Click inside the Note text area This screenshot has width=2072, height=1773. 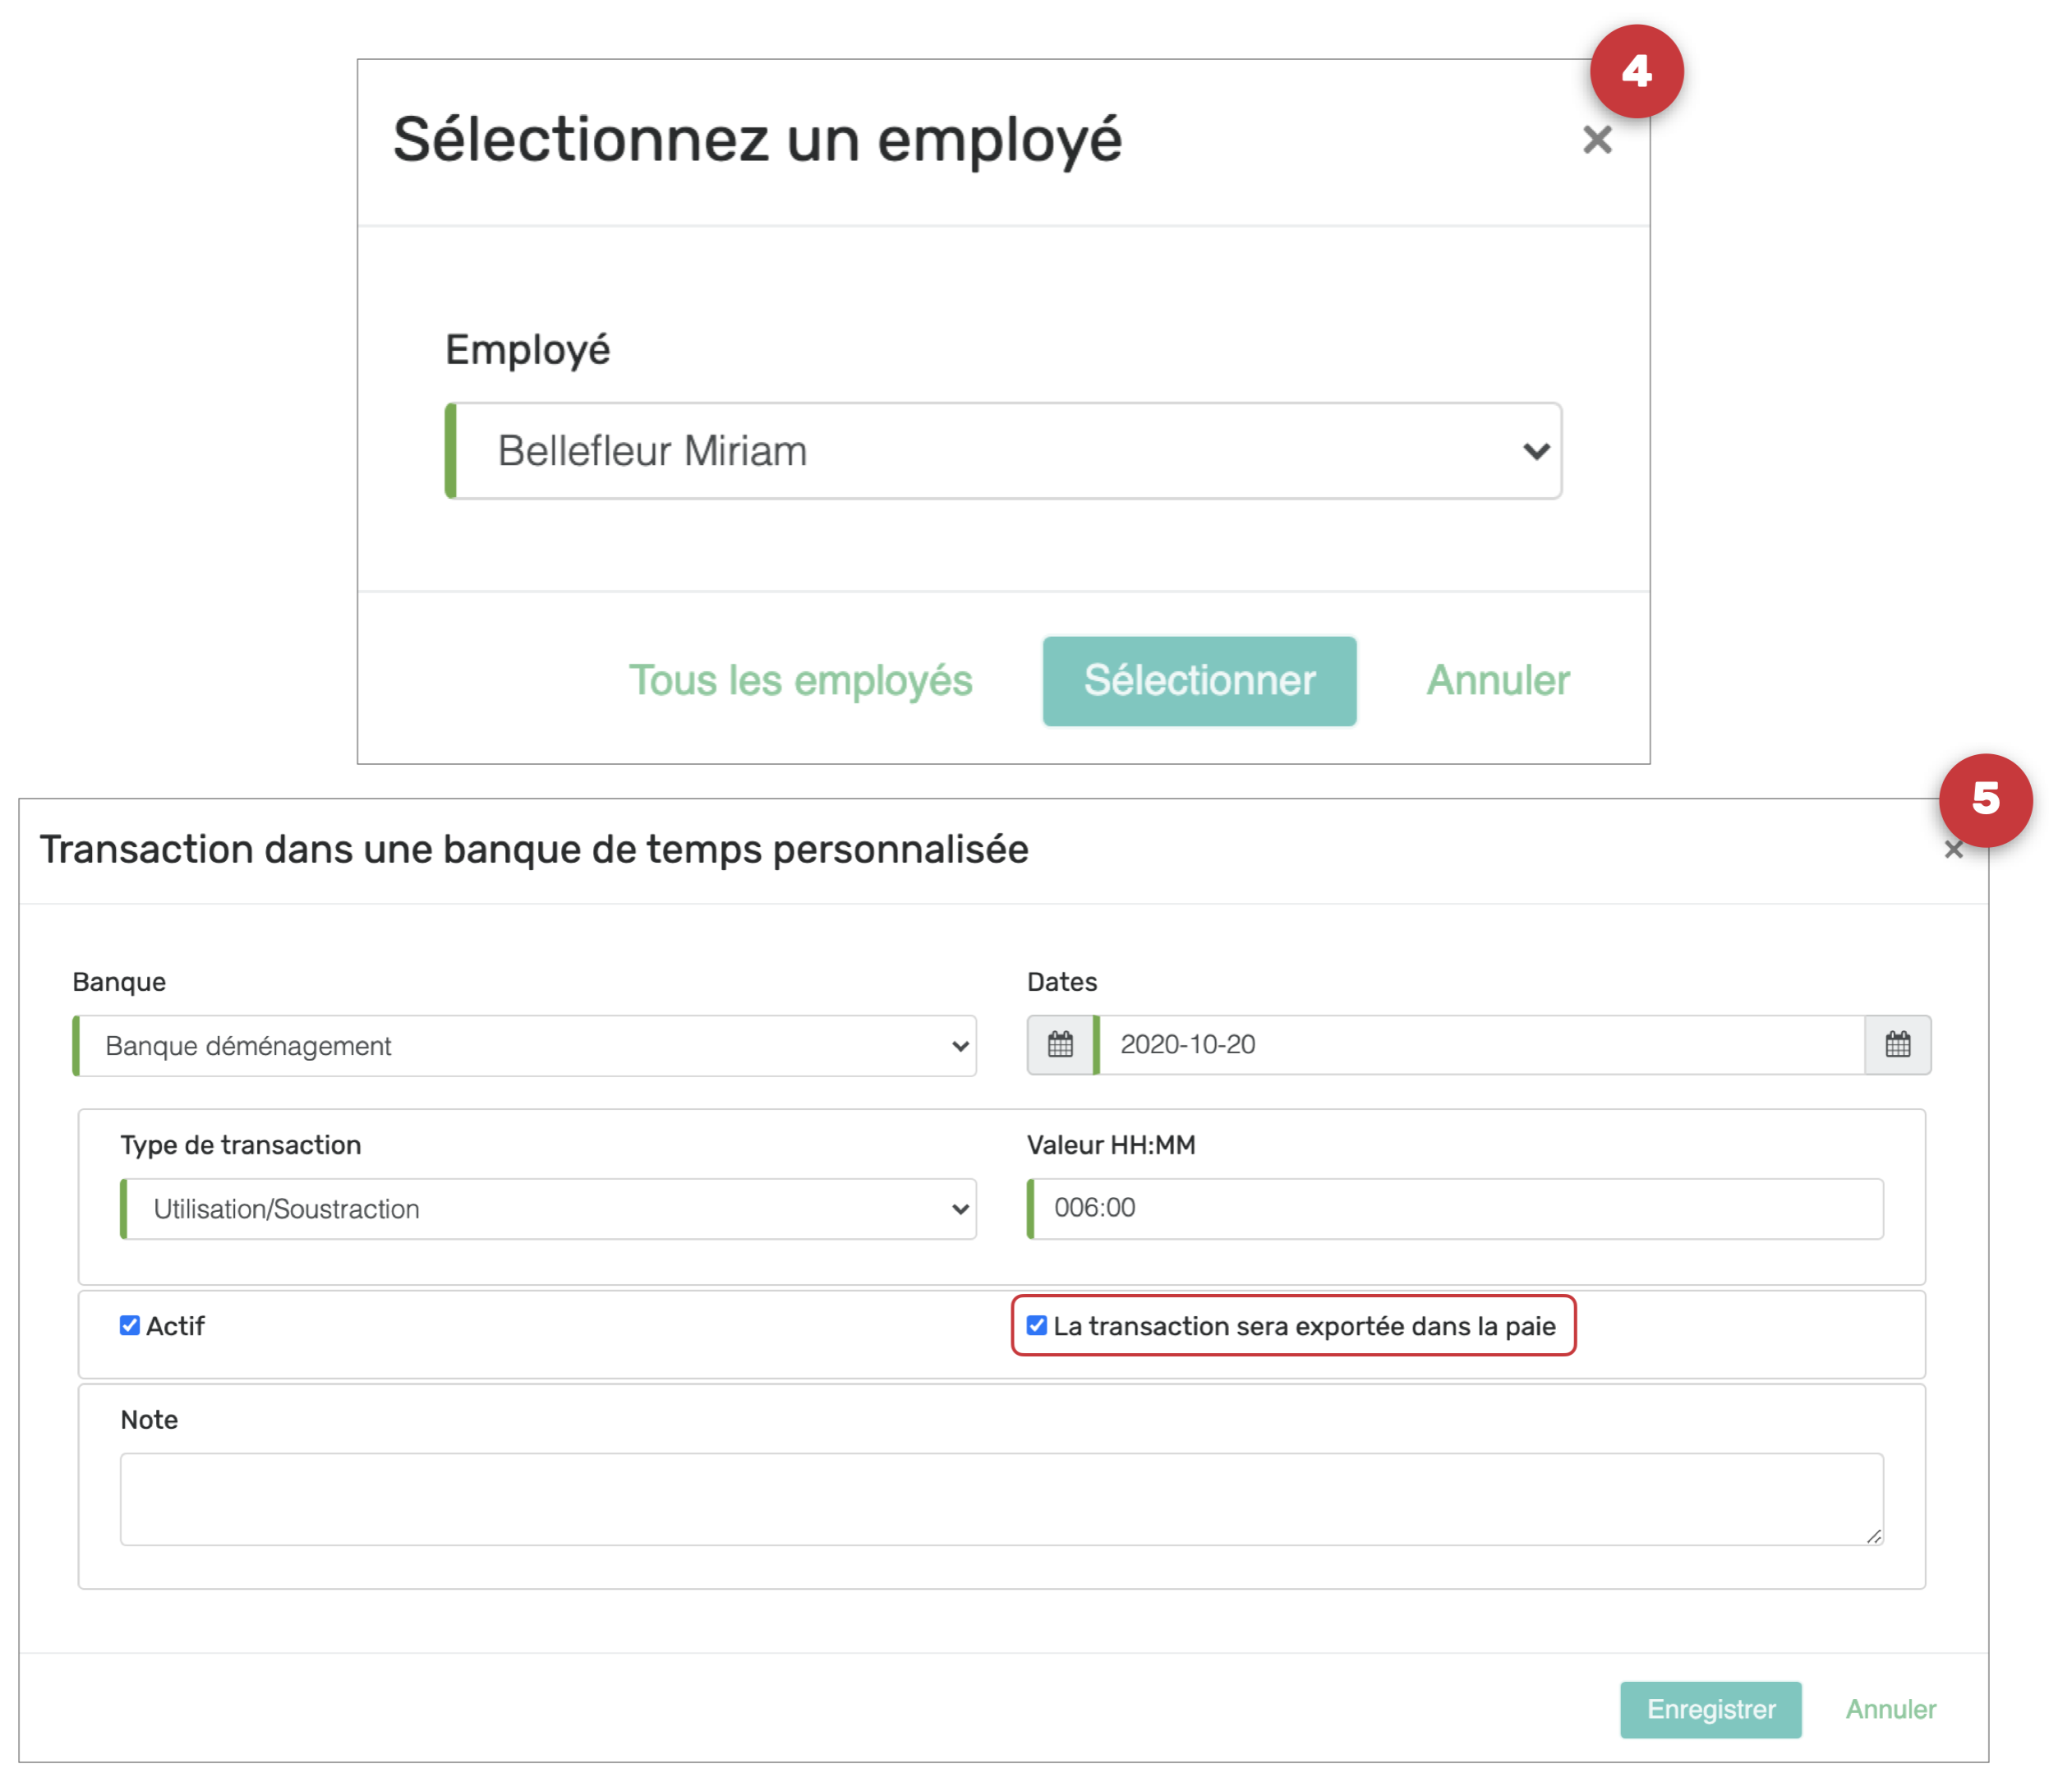[1000, 1498]
